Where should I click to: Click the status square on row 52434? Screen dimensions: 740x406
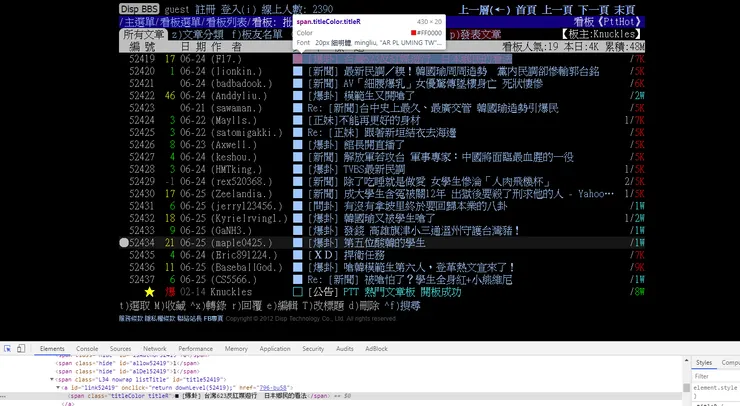click(x=298, y=243)
